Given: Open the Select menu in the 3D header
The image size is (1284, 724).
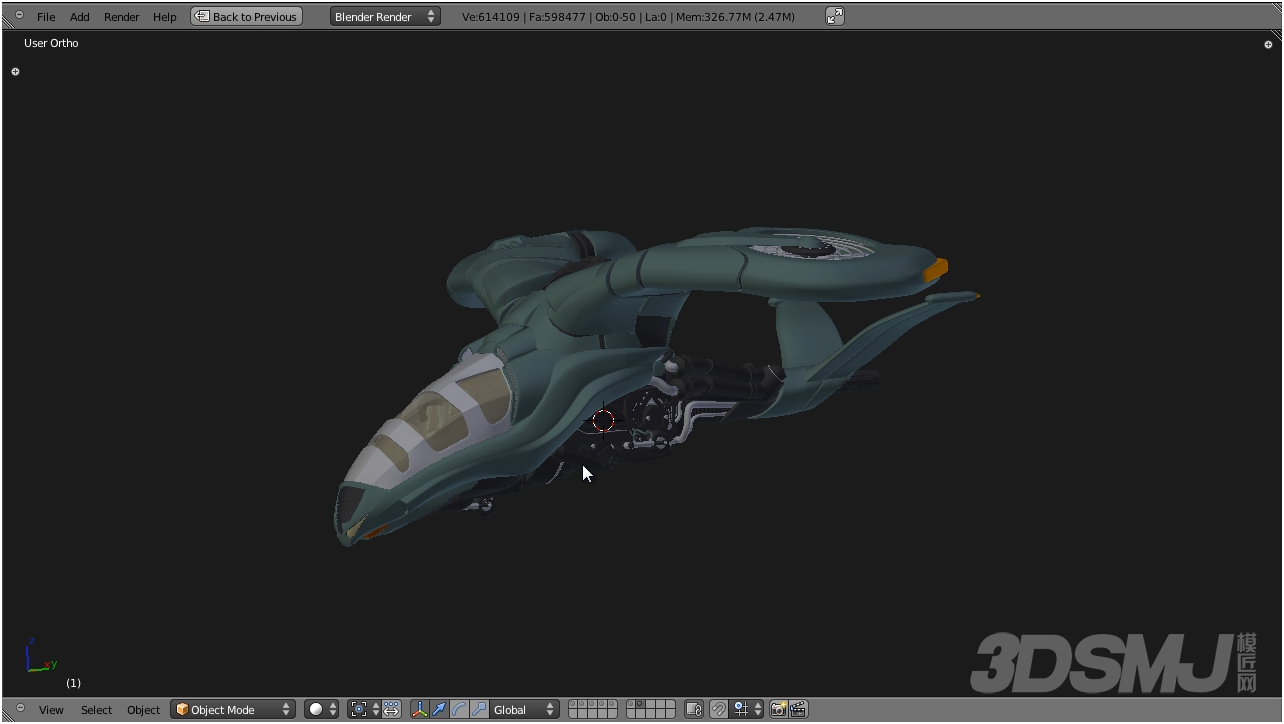Looking at the screenshot, I should tap(97, 710).
